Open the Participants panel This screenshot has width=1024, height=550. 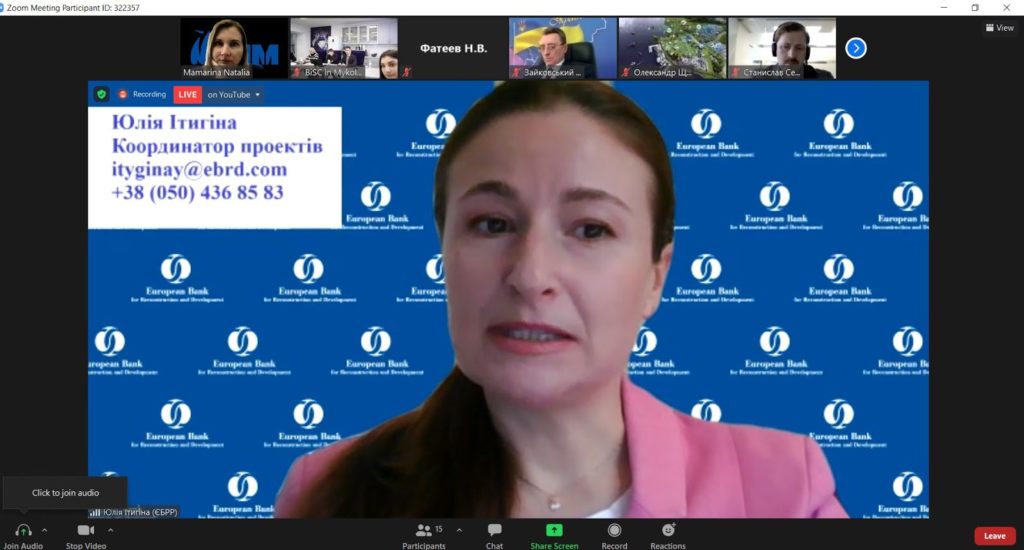tap(424, 530)
